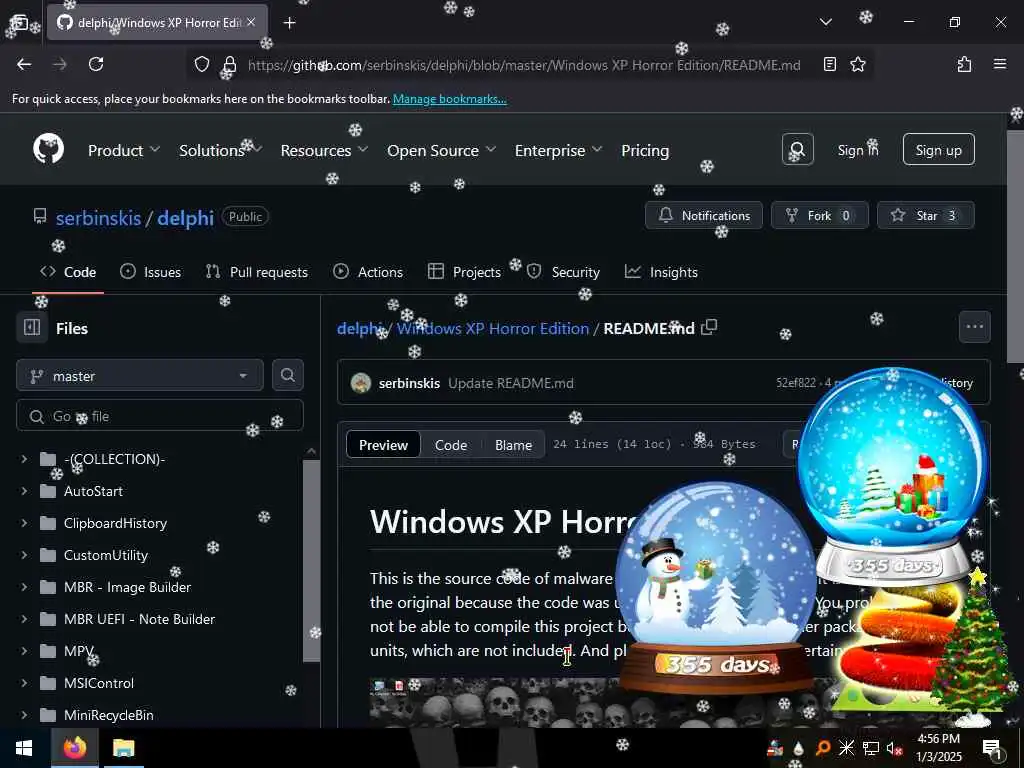Click the shield tracking protection icon

pos(202,64)
